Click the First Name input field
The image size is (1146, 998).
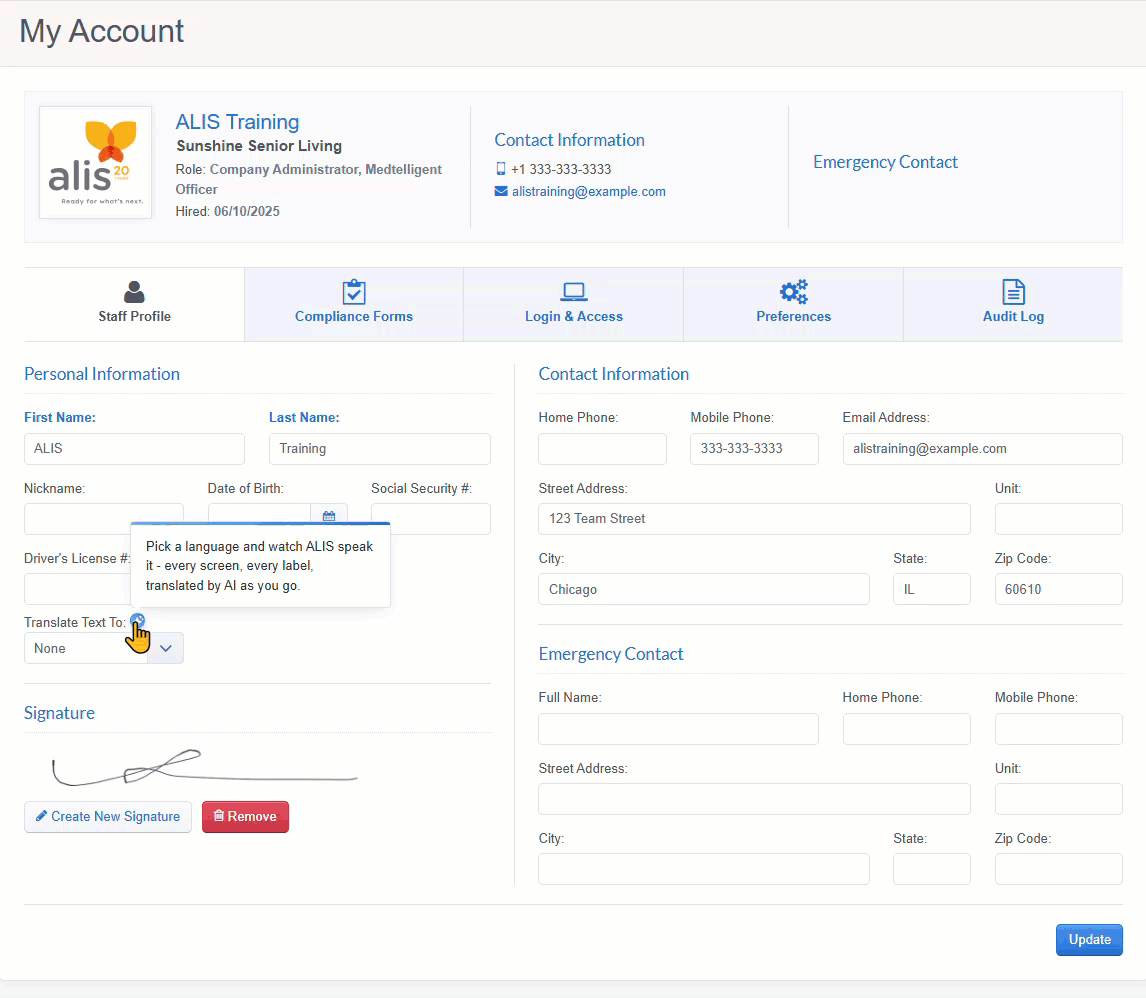(134, 449)
